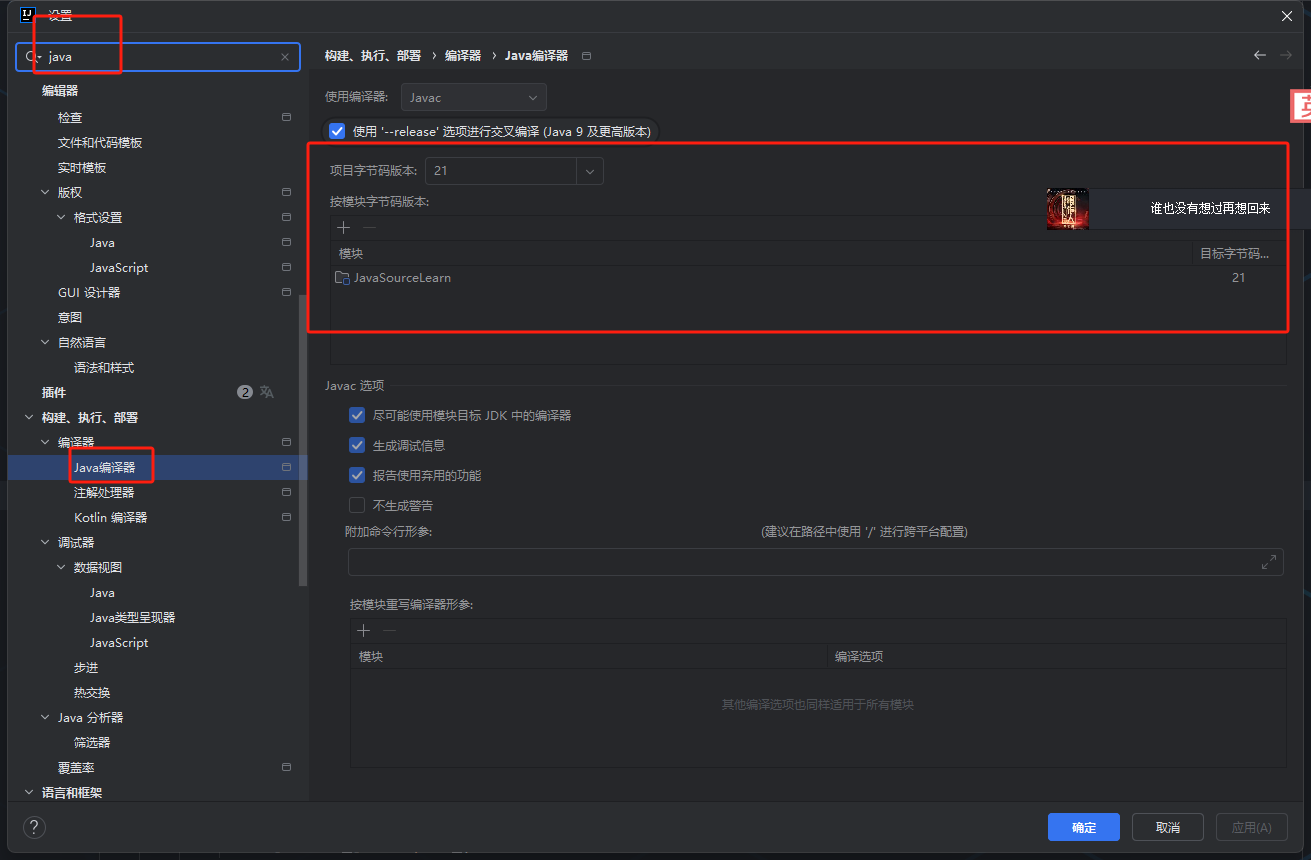Screen dimensions: 1311x860
Task: Expand the 语言和框架 tree node
Action: click(29, 792)
